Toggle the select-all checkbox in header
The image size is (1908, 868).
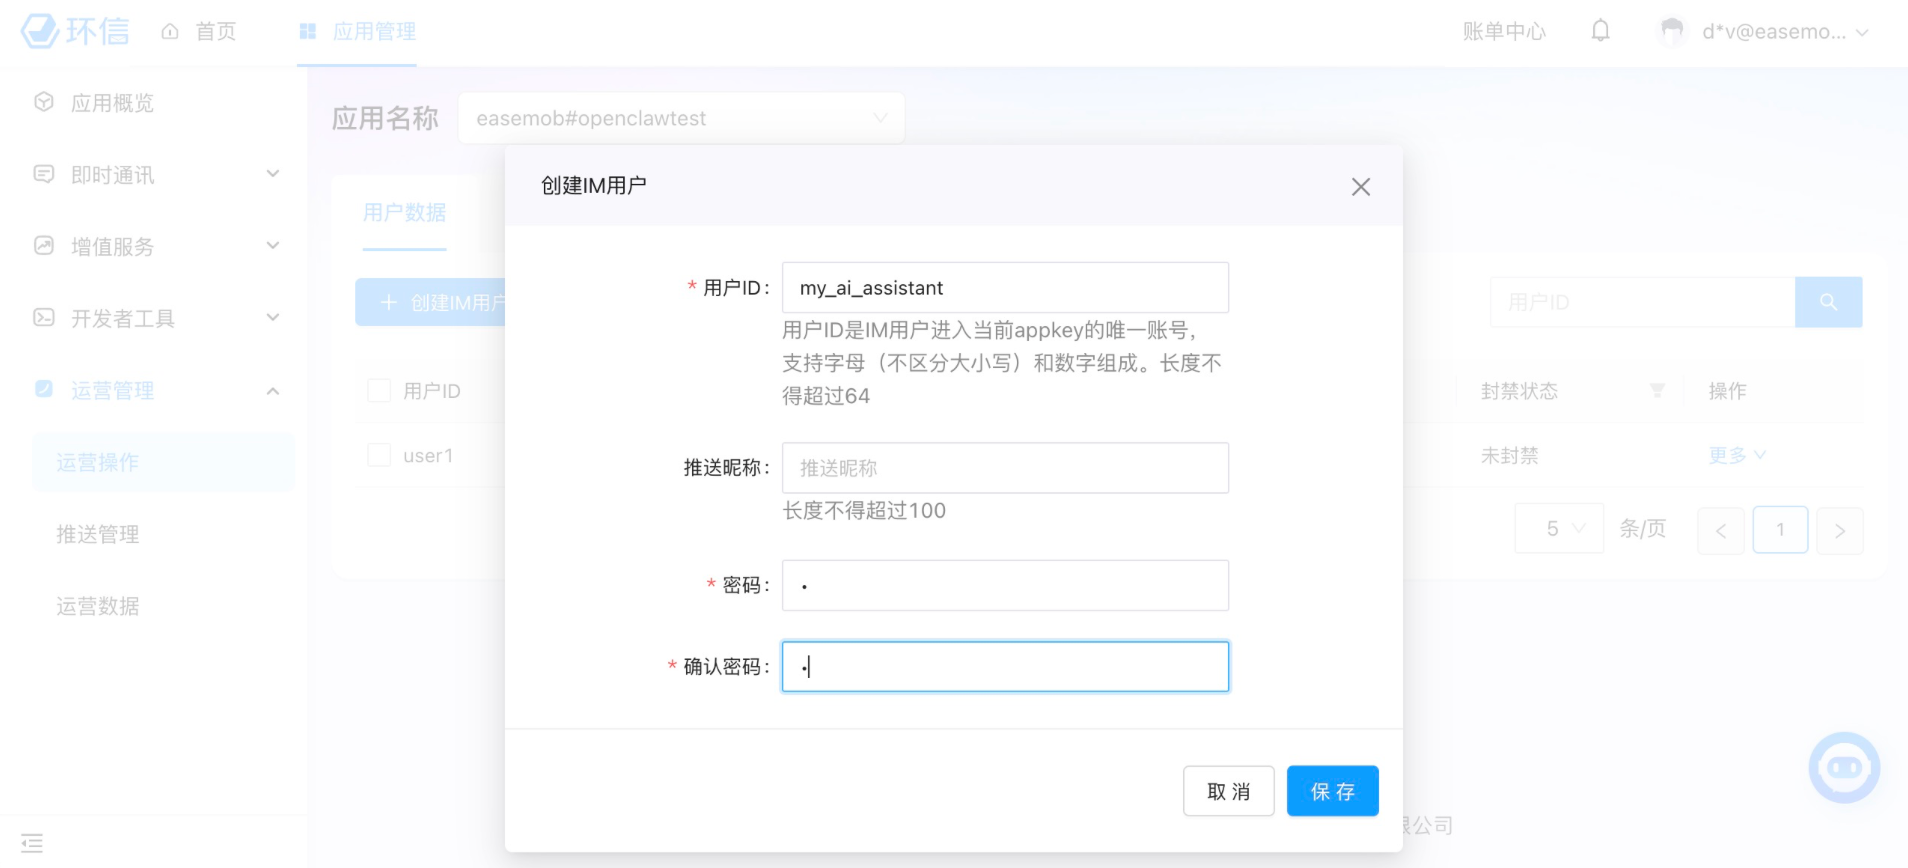point(379,391)
